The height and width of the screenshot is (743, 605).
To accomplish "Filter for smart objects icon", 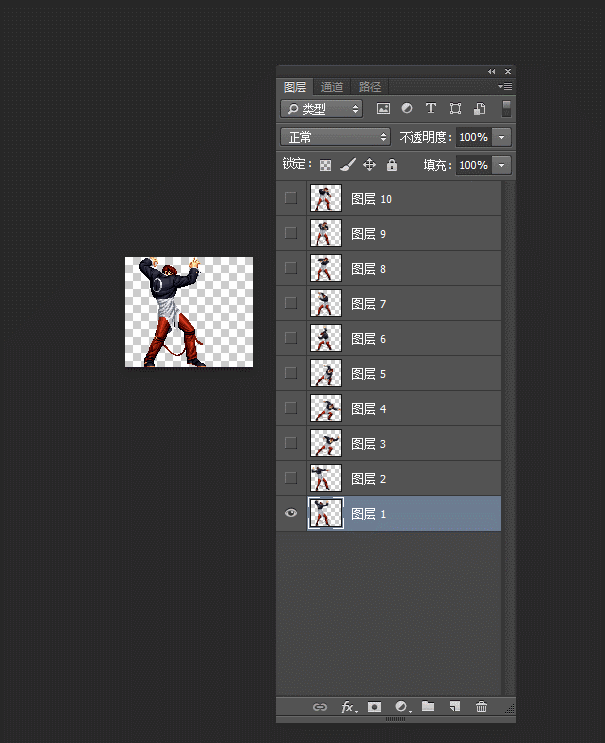I will (479, 109).
